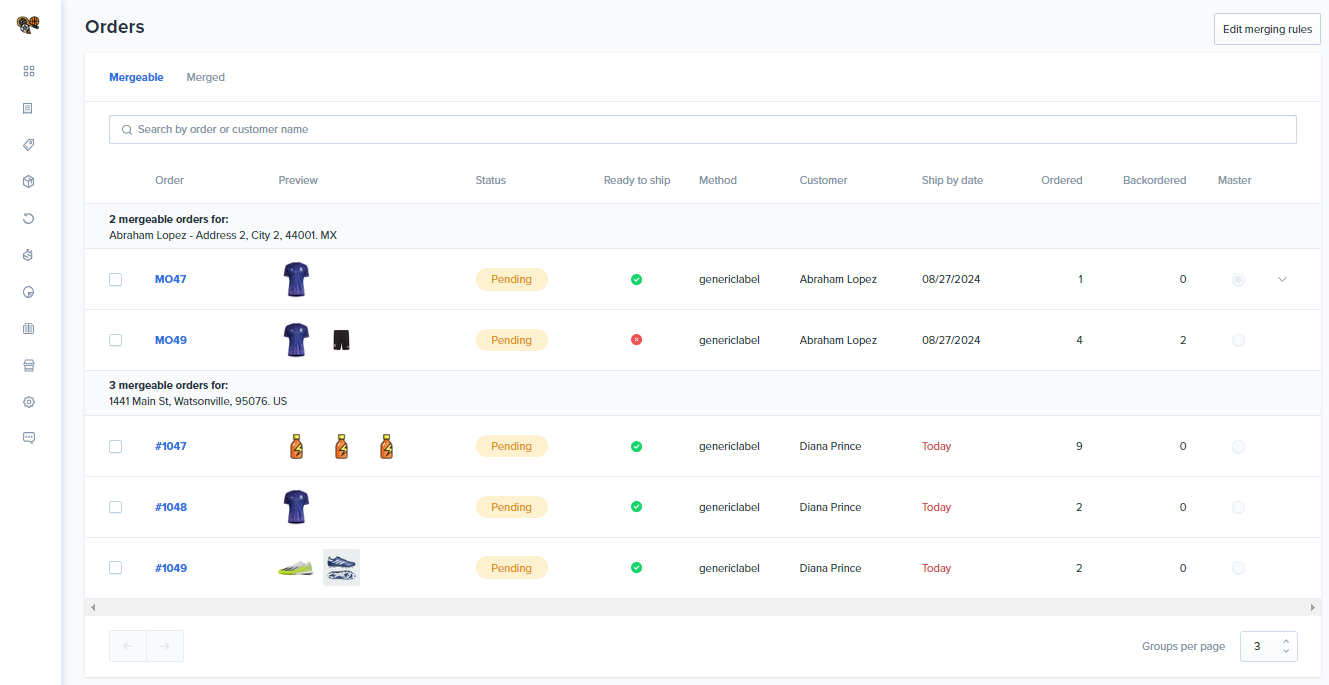
Task: Click the chat bubble icon in sidebar
Action: click(29, 438)
